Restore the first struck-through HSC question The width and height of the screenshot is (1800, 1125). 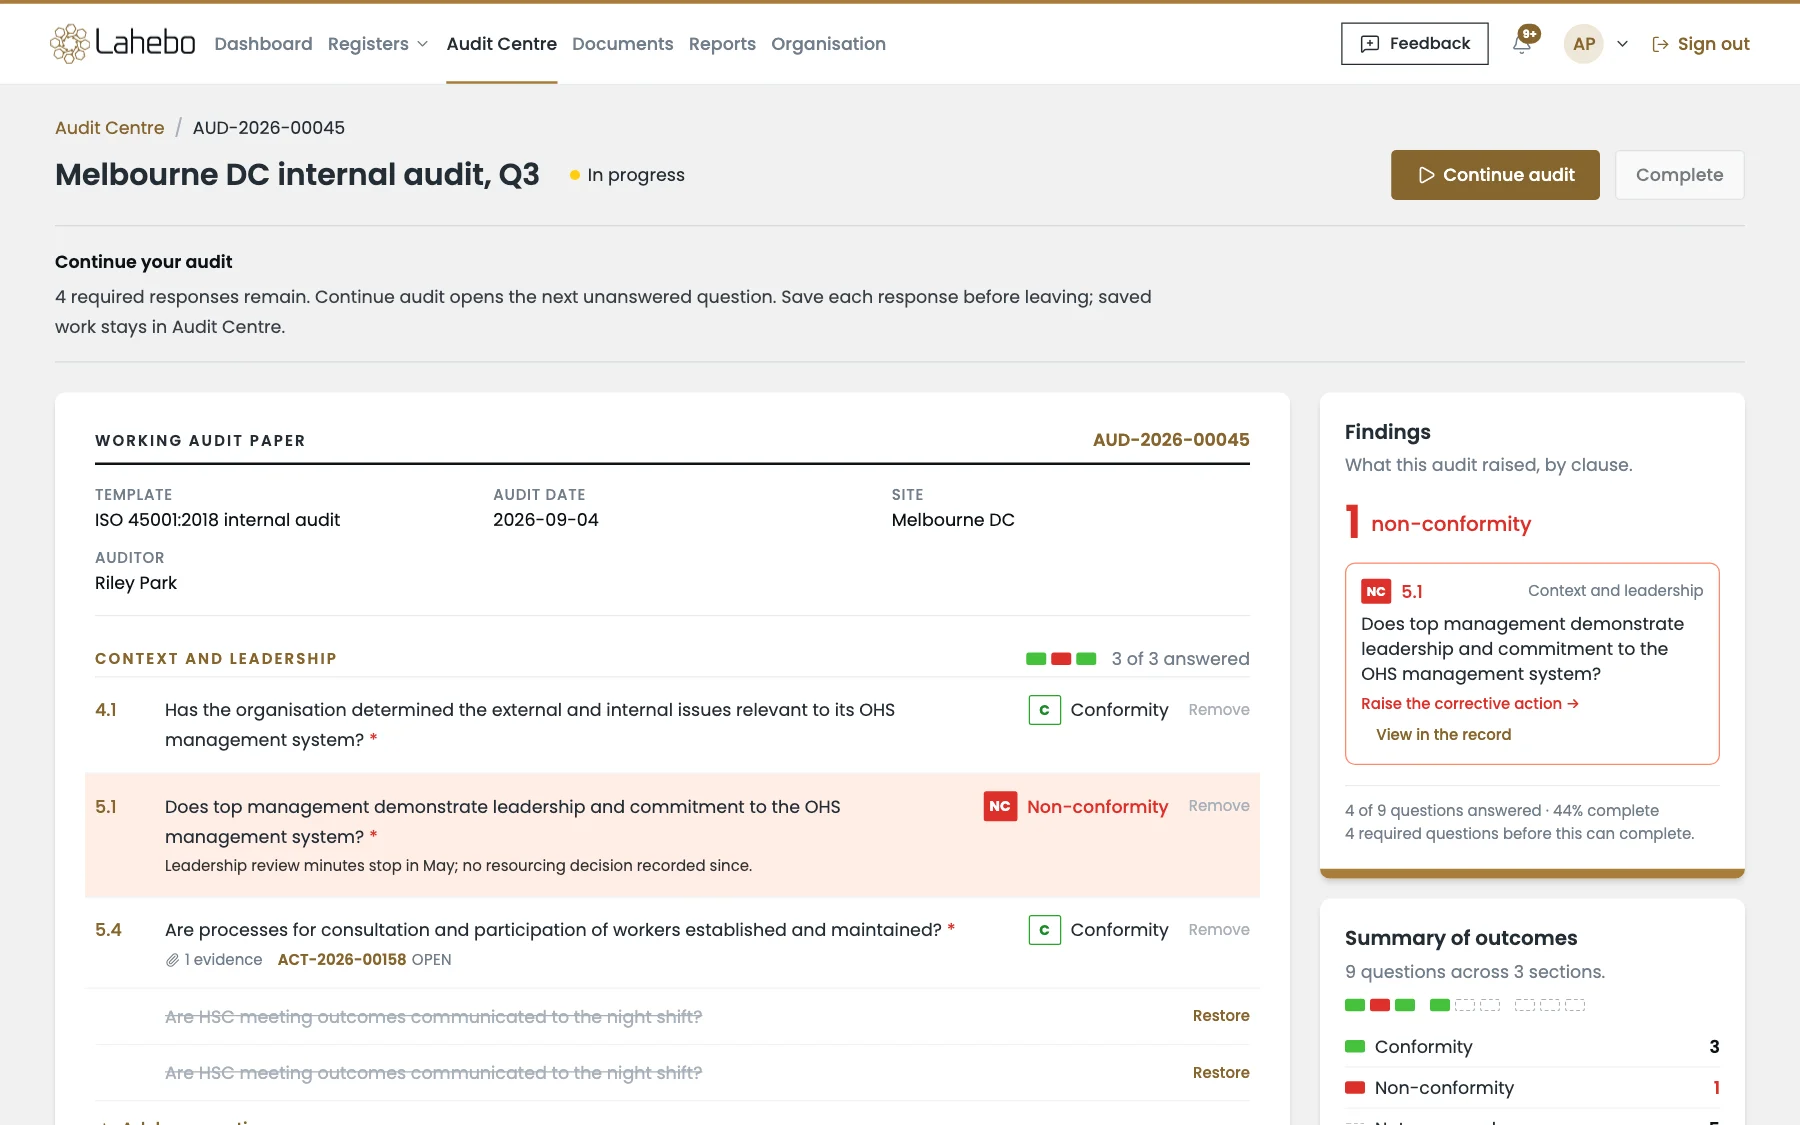1221,1016
